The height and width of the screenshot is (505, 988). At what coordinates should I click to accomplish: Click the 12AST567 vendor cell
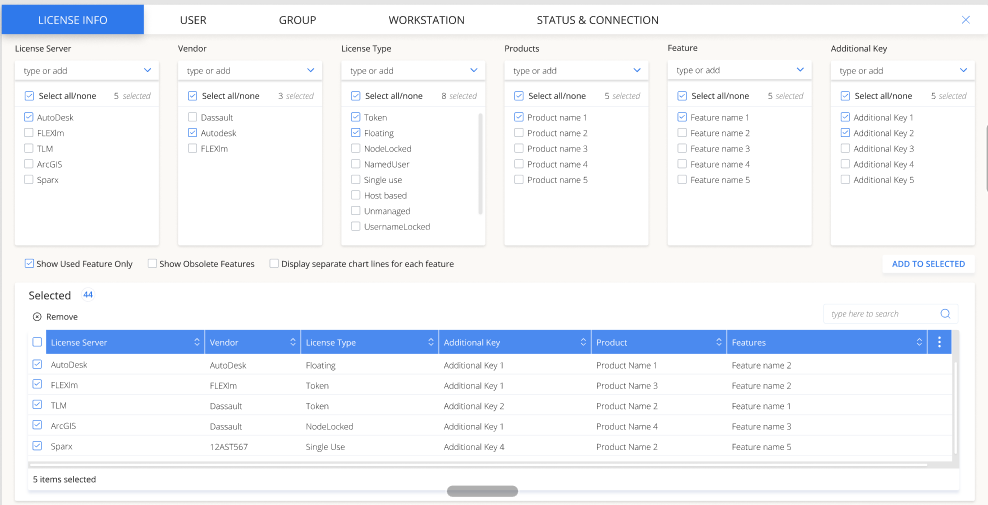pyautogui.click(x=228, y=447)
